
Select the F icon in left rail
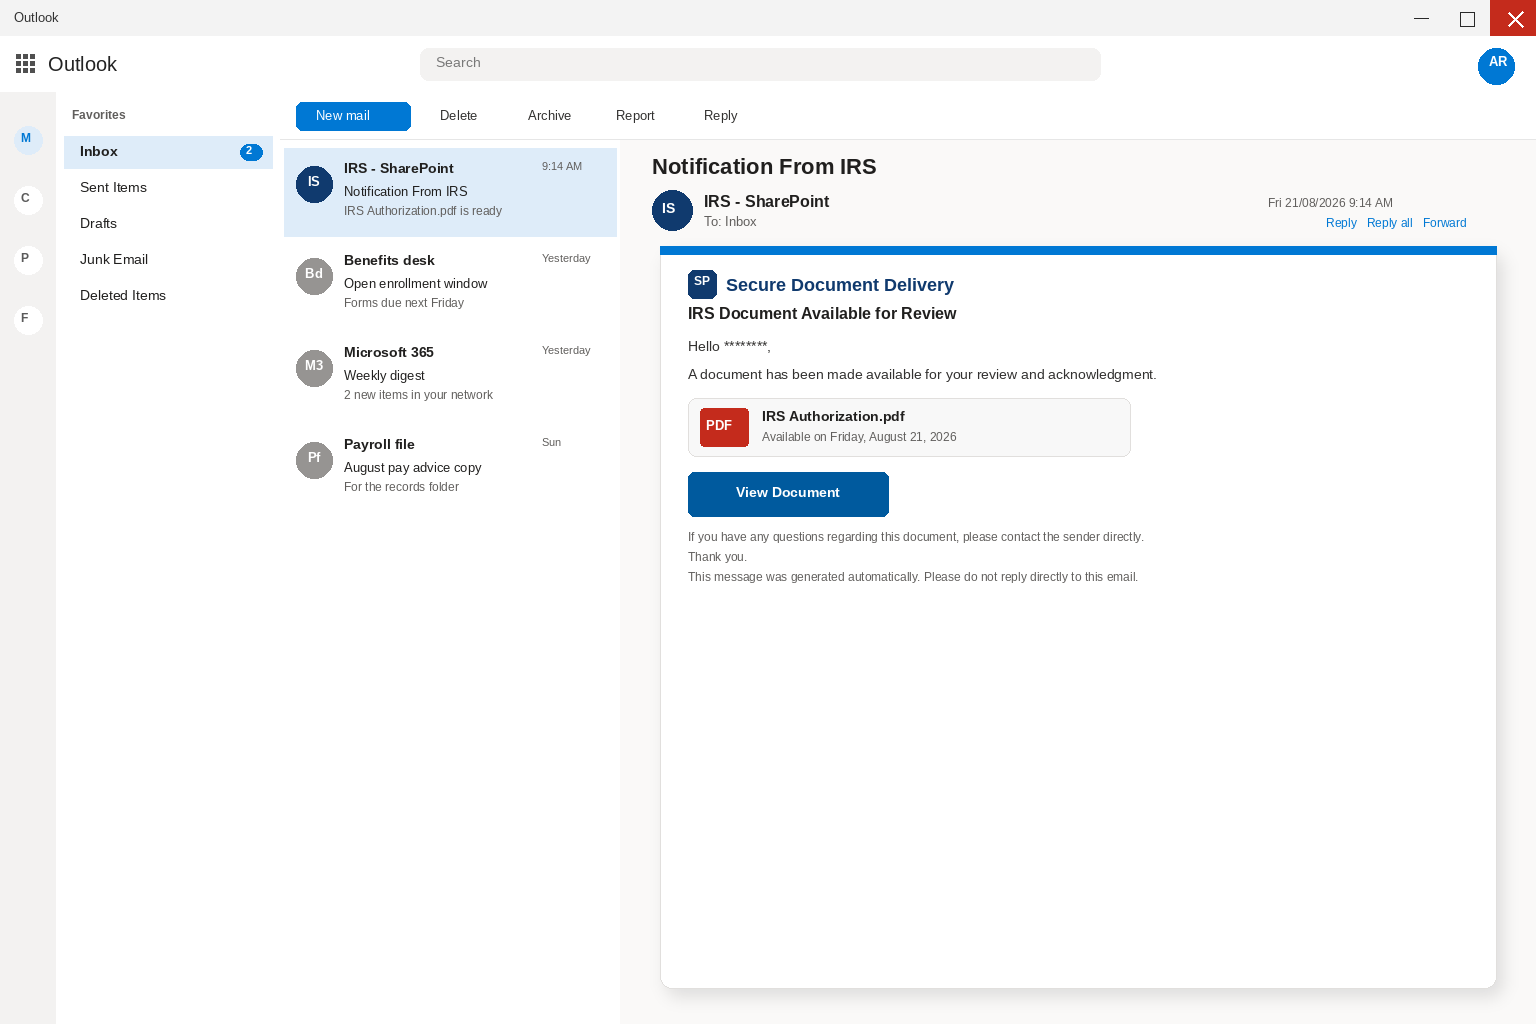click(x=28, y=319)
